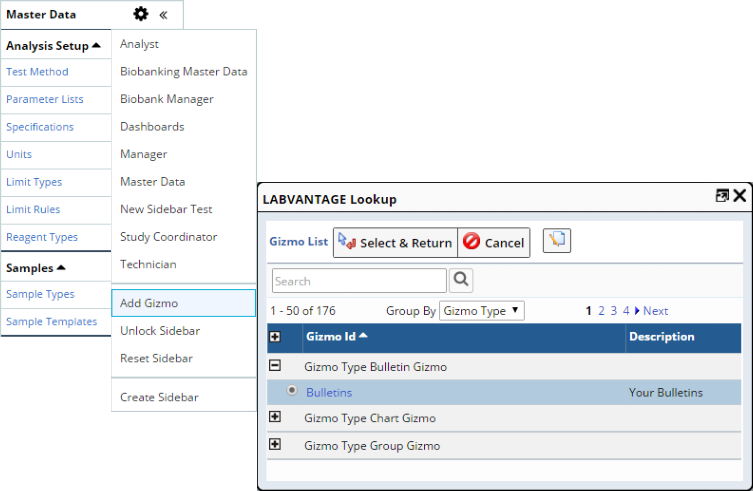Click the '1 - 50 of 176' record count
This screenshot has width=753, height=491.
[x=303, y=311]
